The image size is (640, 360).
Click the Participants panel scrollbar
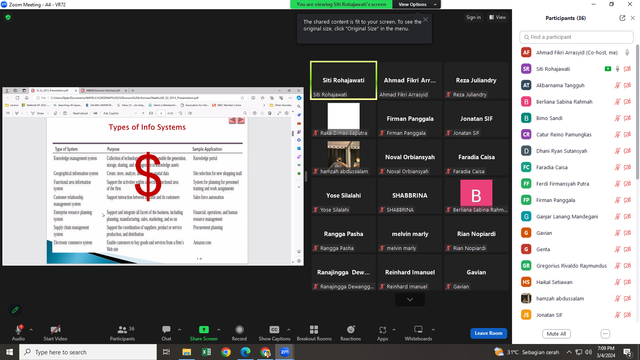tap(638, 113)
